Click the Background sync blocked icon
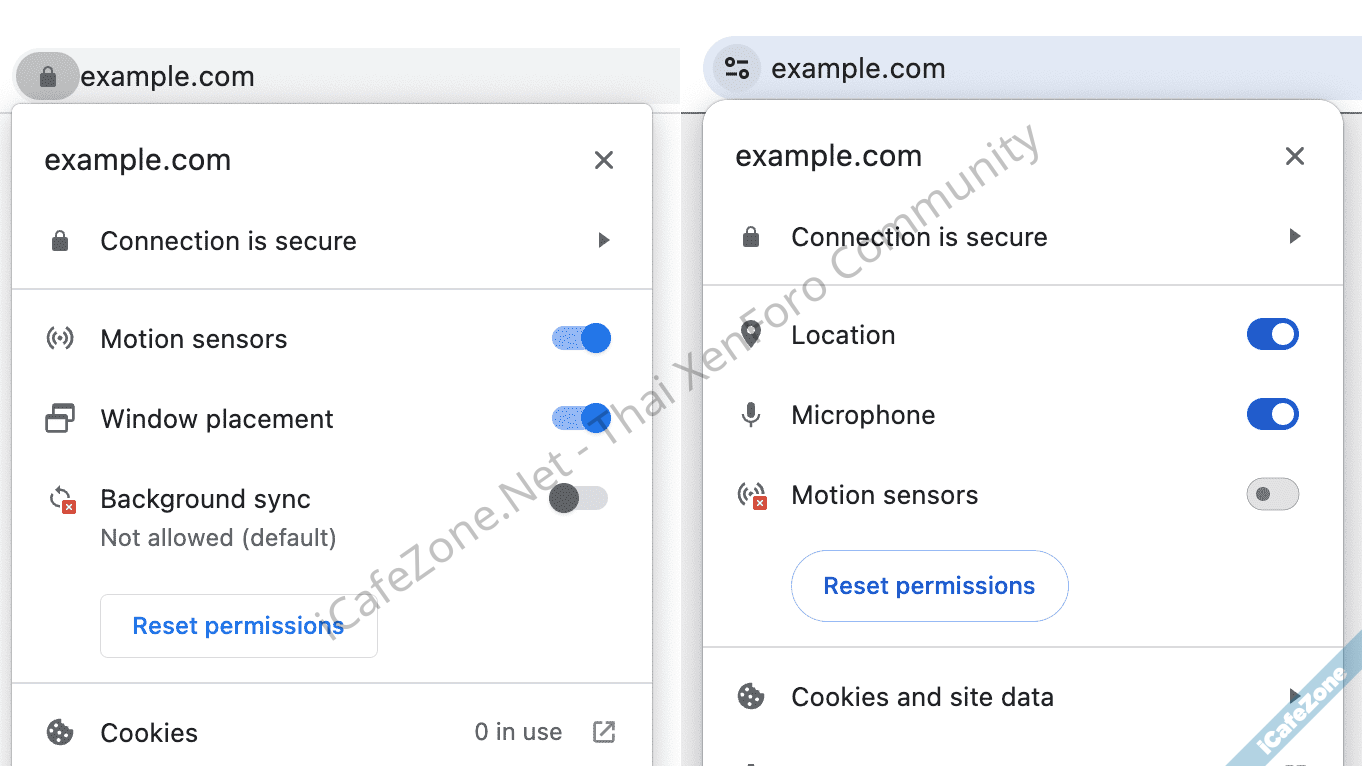This screenshot has height=766, width=1362. (x=62, y=499)
